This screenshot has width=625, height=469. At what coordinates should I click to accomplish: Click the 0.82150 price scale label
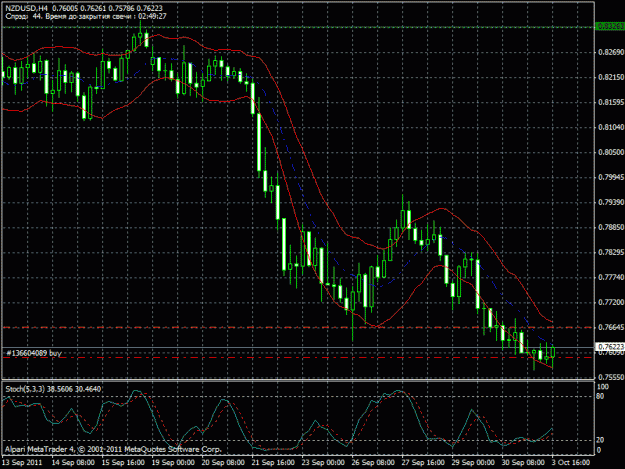point(611,77)
